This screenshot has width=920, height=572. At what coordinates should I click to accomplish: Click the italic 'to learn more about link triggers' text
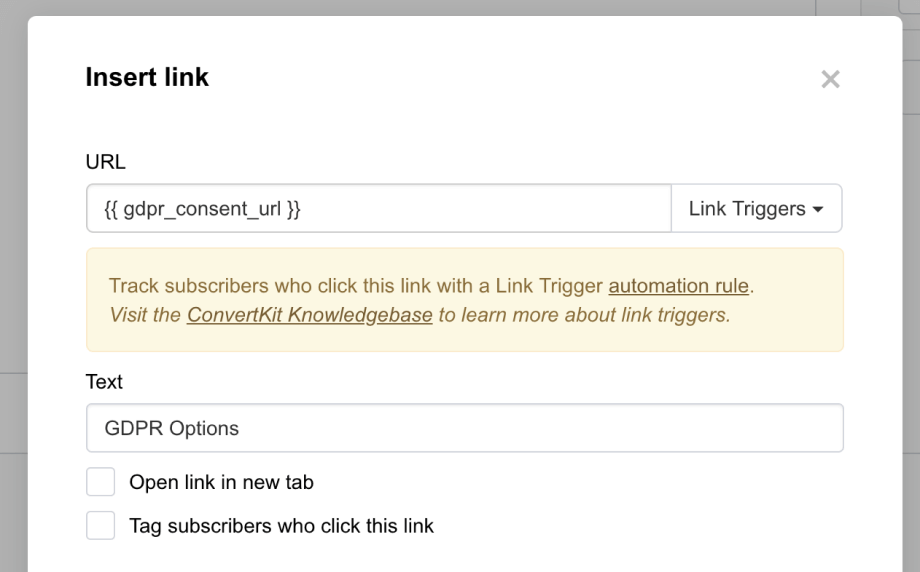(585, 315)
